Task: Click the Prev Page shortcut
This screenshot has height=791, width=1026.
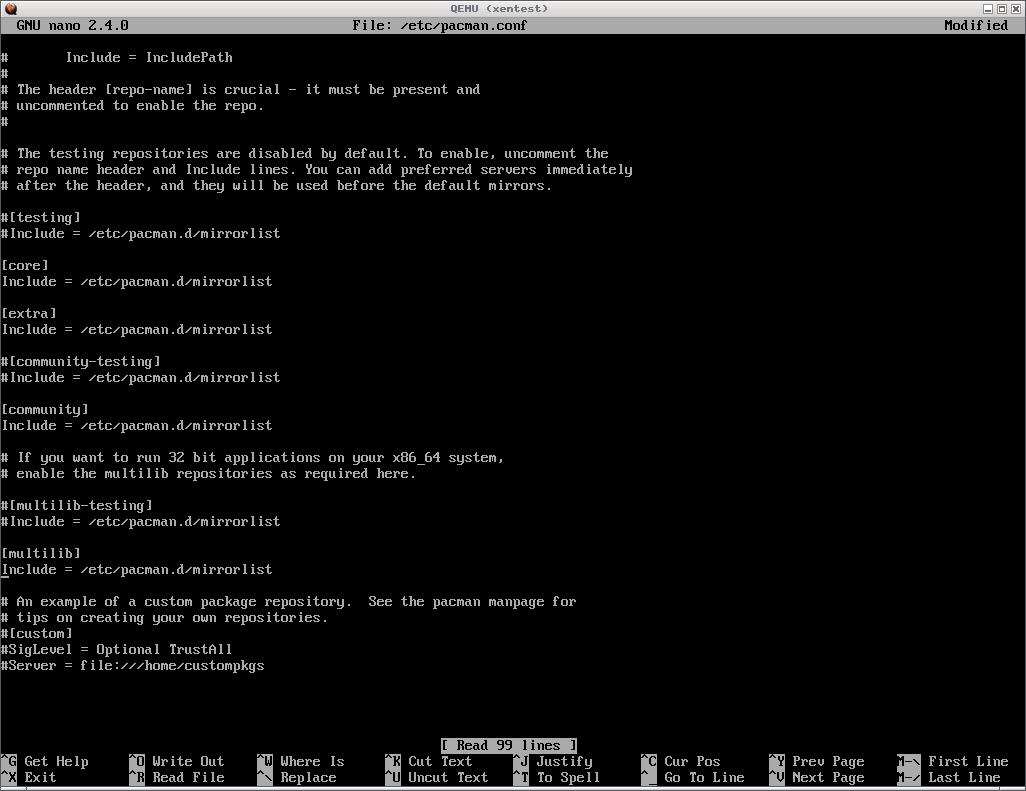Action: (x=828, y=761)
